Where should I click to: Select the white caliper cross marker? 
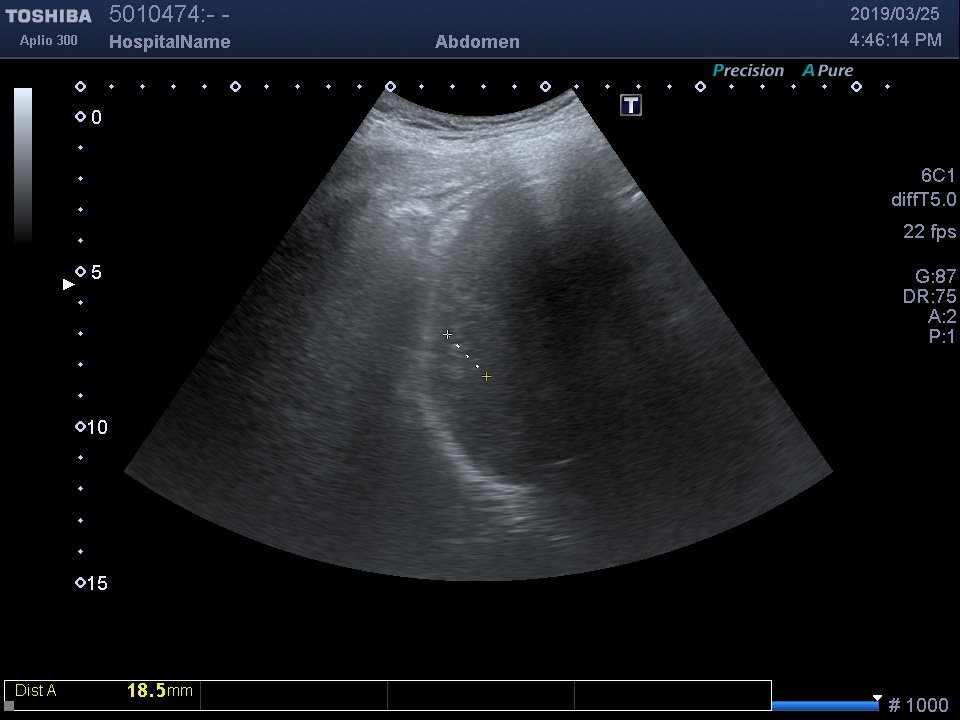(447, 335)
